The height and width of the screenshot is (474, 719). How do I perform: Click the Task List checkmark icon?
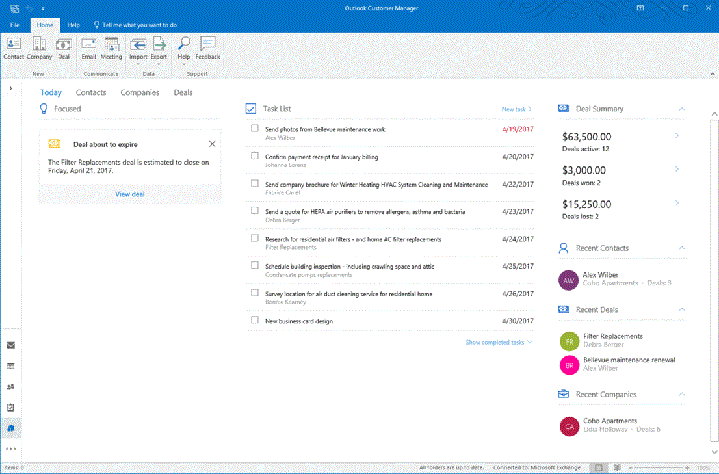(251, 109)
